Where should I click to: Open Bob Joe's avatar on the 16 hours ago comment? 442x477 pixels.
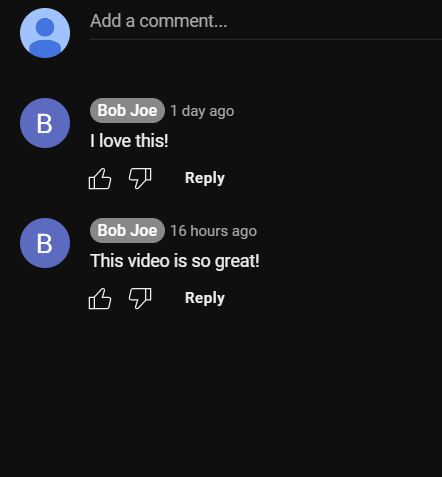[45, 243]
